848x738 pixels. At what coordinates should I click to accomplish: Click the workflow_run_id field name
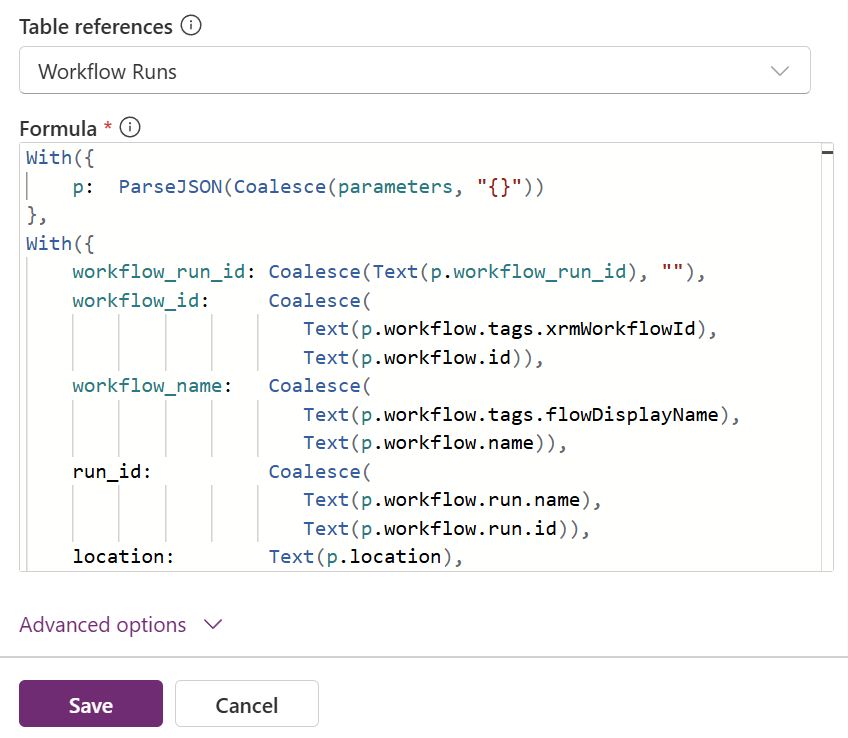[x=158, y=273]
